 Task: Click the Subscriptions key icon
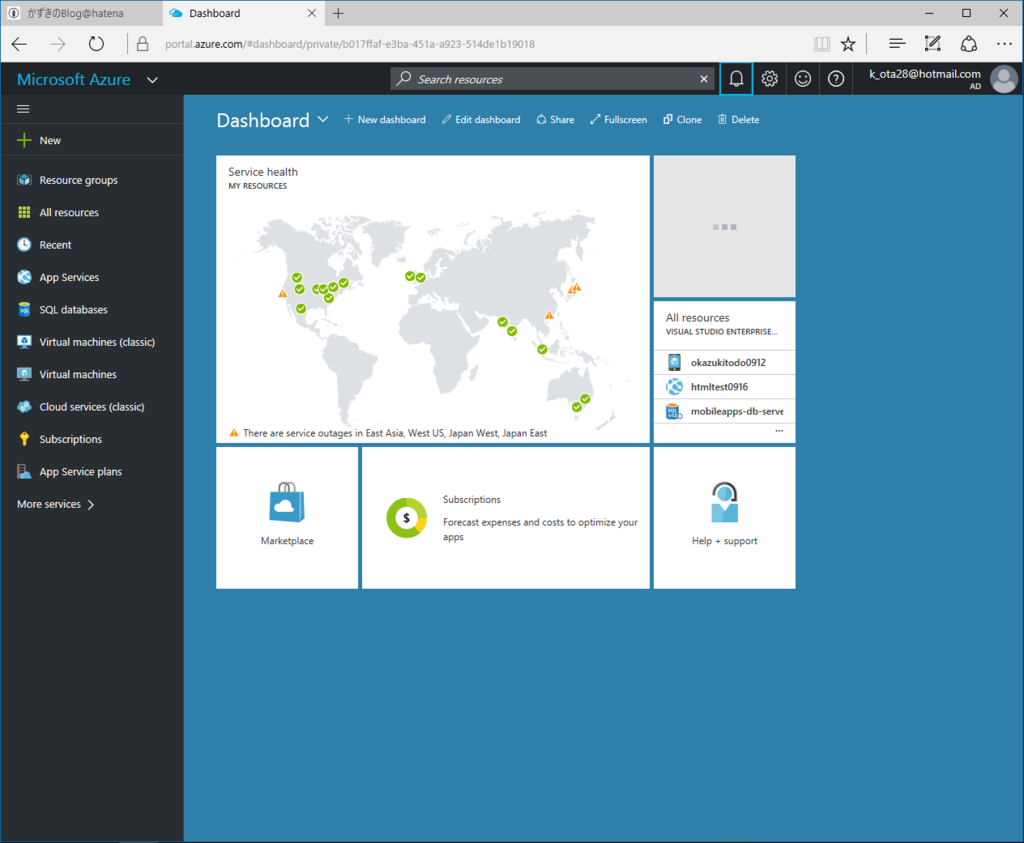[24, 439]
